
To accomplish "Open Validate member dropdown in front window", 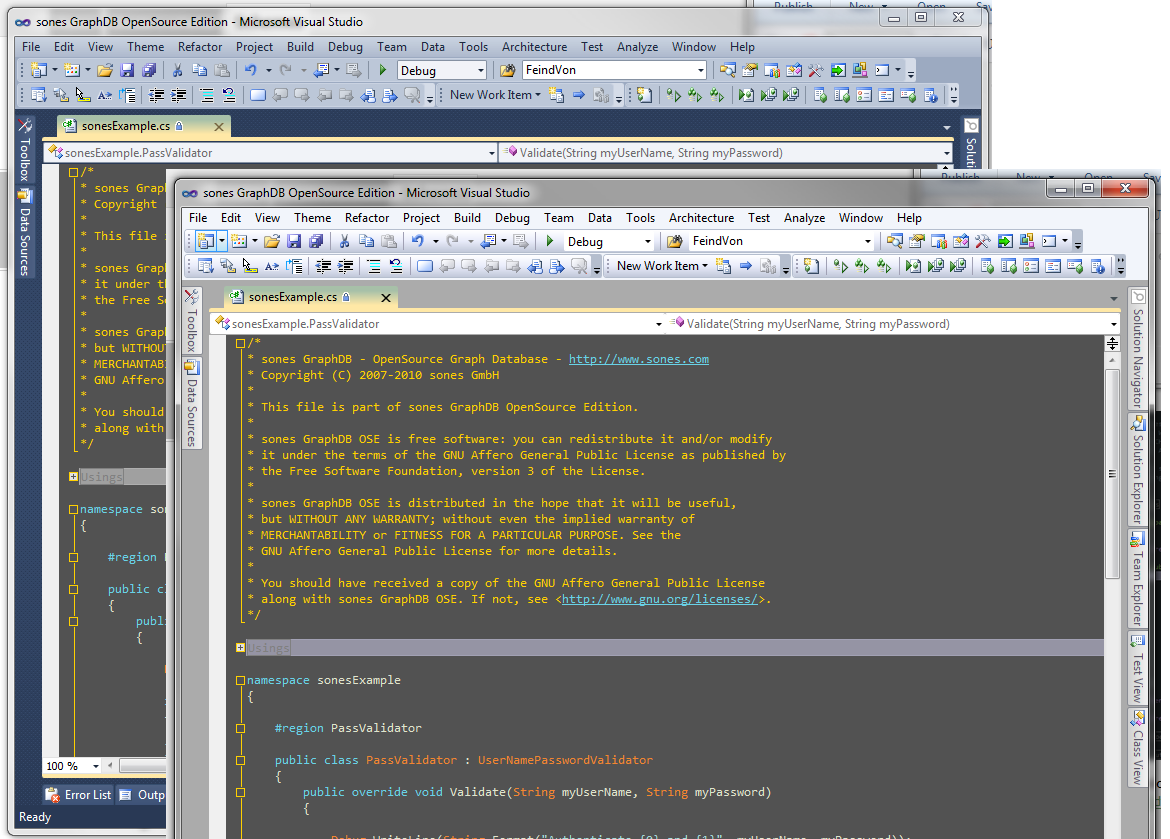I will click(1113, 324).
